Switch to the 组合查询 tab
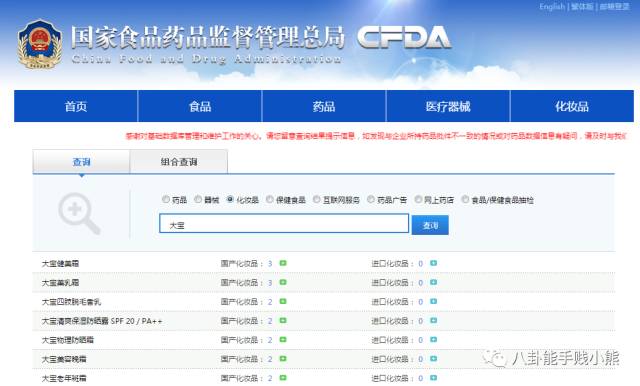 pos(179,162)
